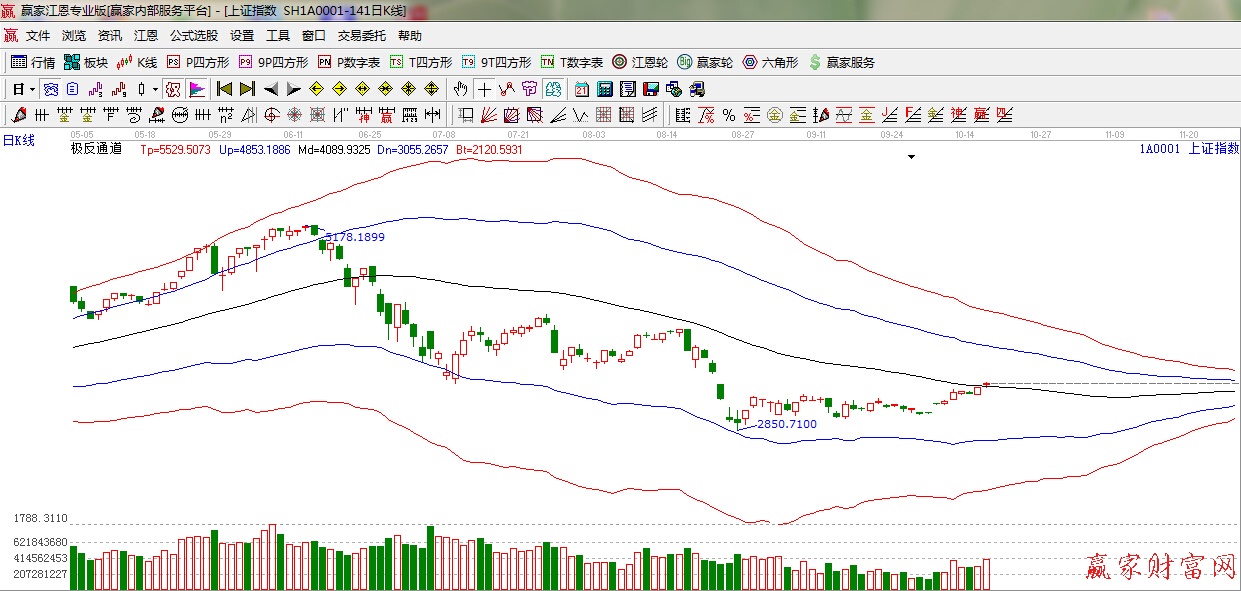Jump to first bar with skip-back arrow
Viewport: 1241px width, 591px height.
(225, 89)
